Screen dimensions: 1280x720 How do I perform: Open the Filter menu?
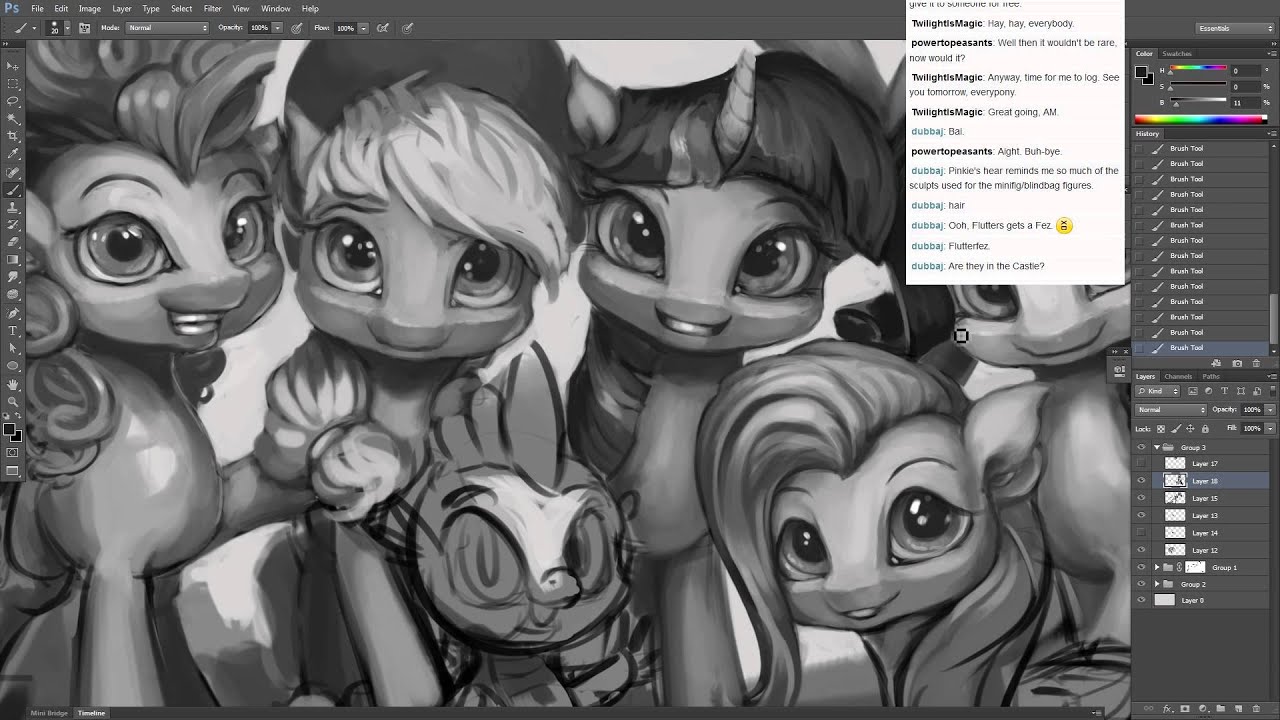[x=212, y=9]
